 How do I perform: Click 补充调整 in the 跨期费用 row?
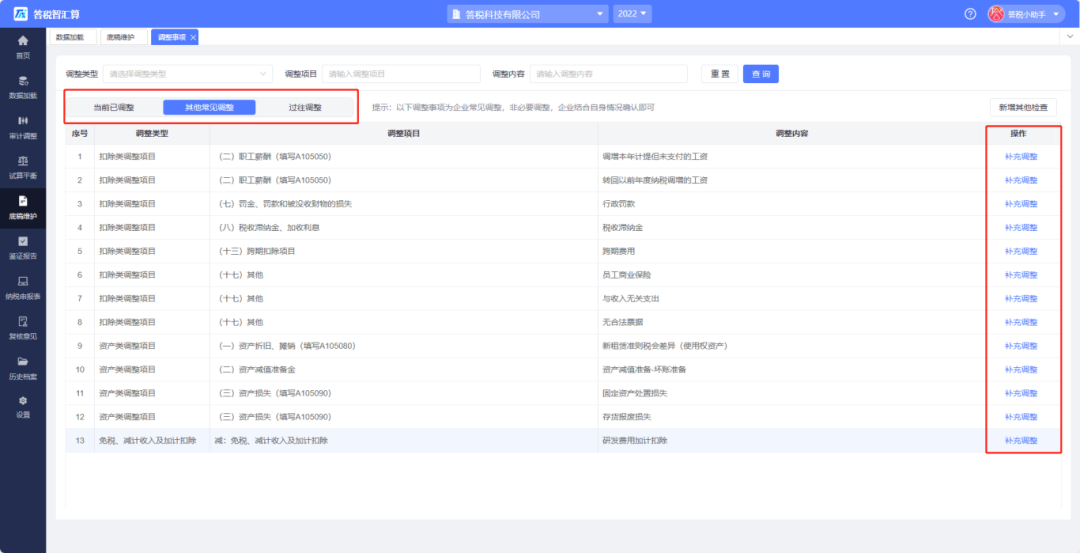pyautogui.click(x=1021, y=251)
